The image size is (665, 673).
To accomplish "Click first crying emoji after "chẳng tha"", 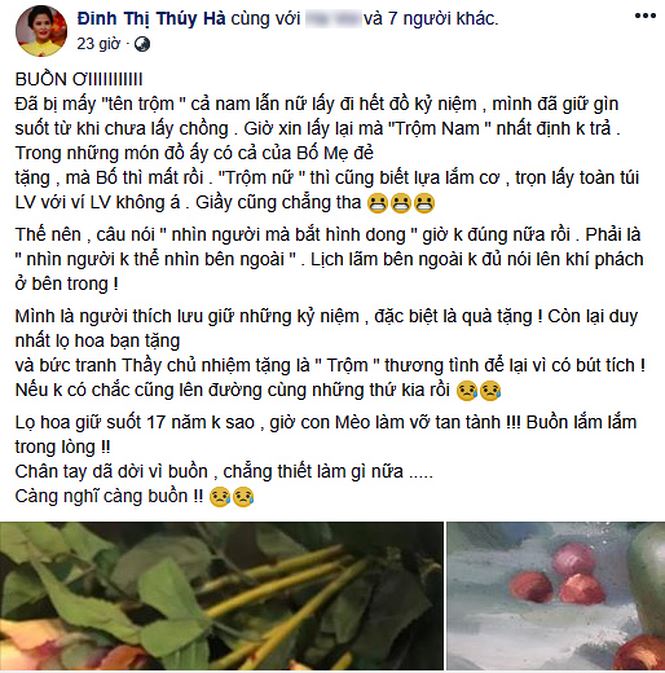I will [x=377, y=203].
